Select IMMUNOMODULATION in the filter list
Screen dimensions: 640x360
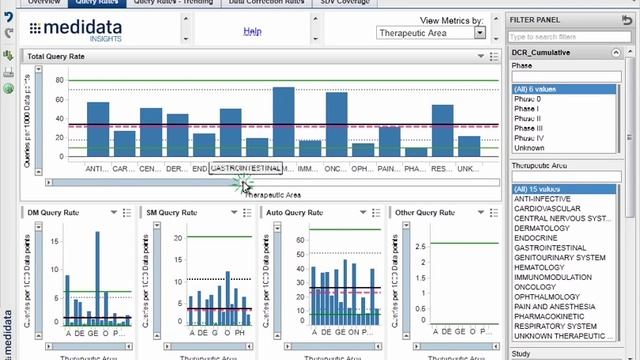click(564, 278)
